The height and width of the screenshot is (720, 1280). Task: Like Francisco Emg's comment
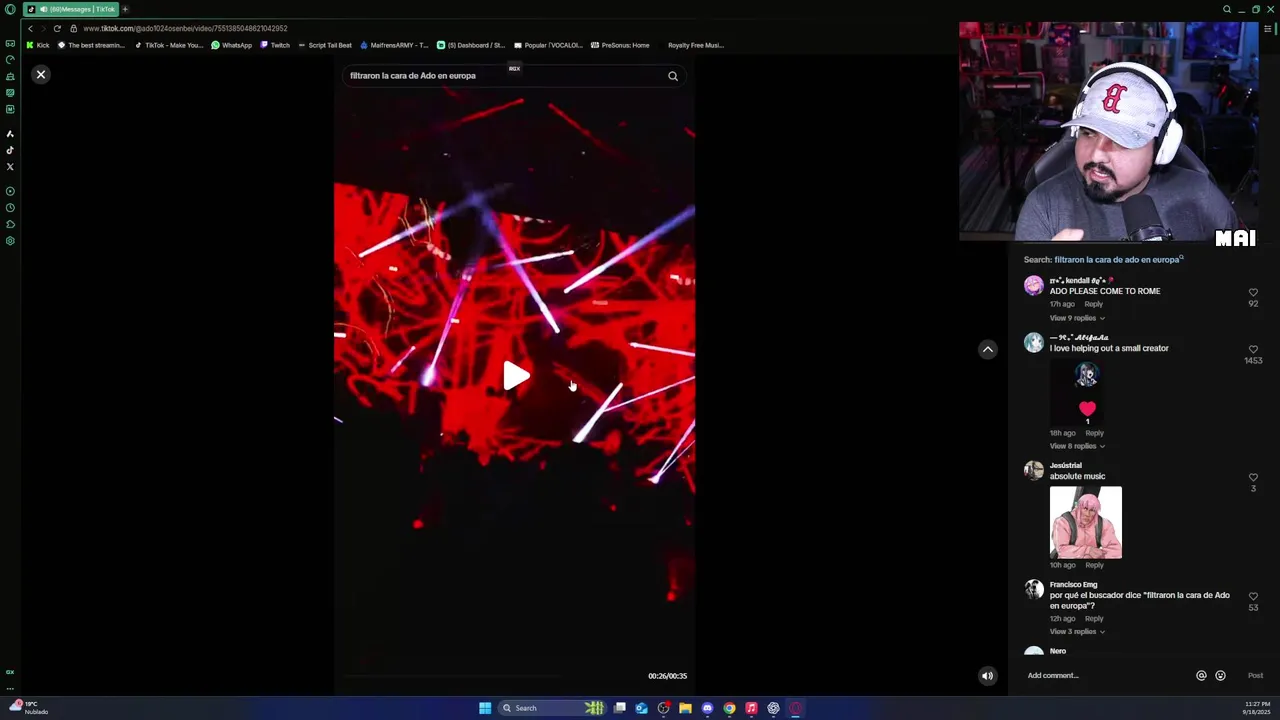point(1253,597)
